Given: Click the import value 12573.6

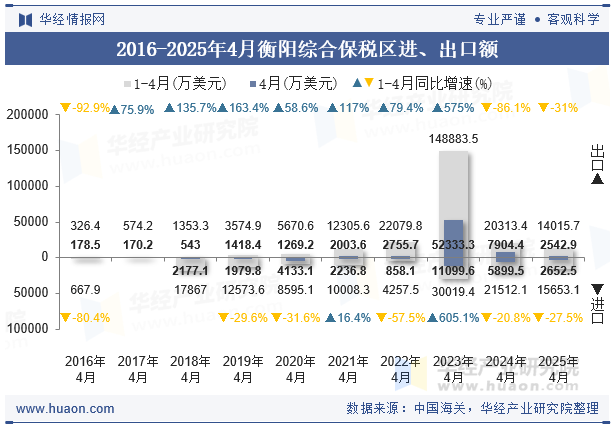Looking at the screenshot, I should click(x=243, y=290).
